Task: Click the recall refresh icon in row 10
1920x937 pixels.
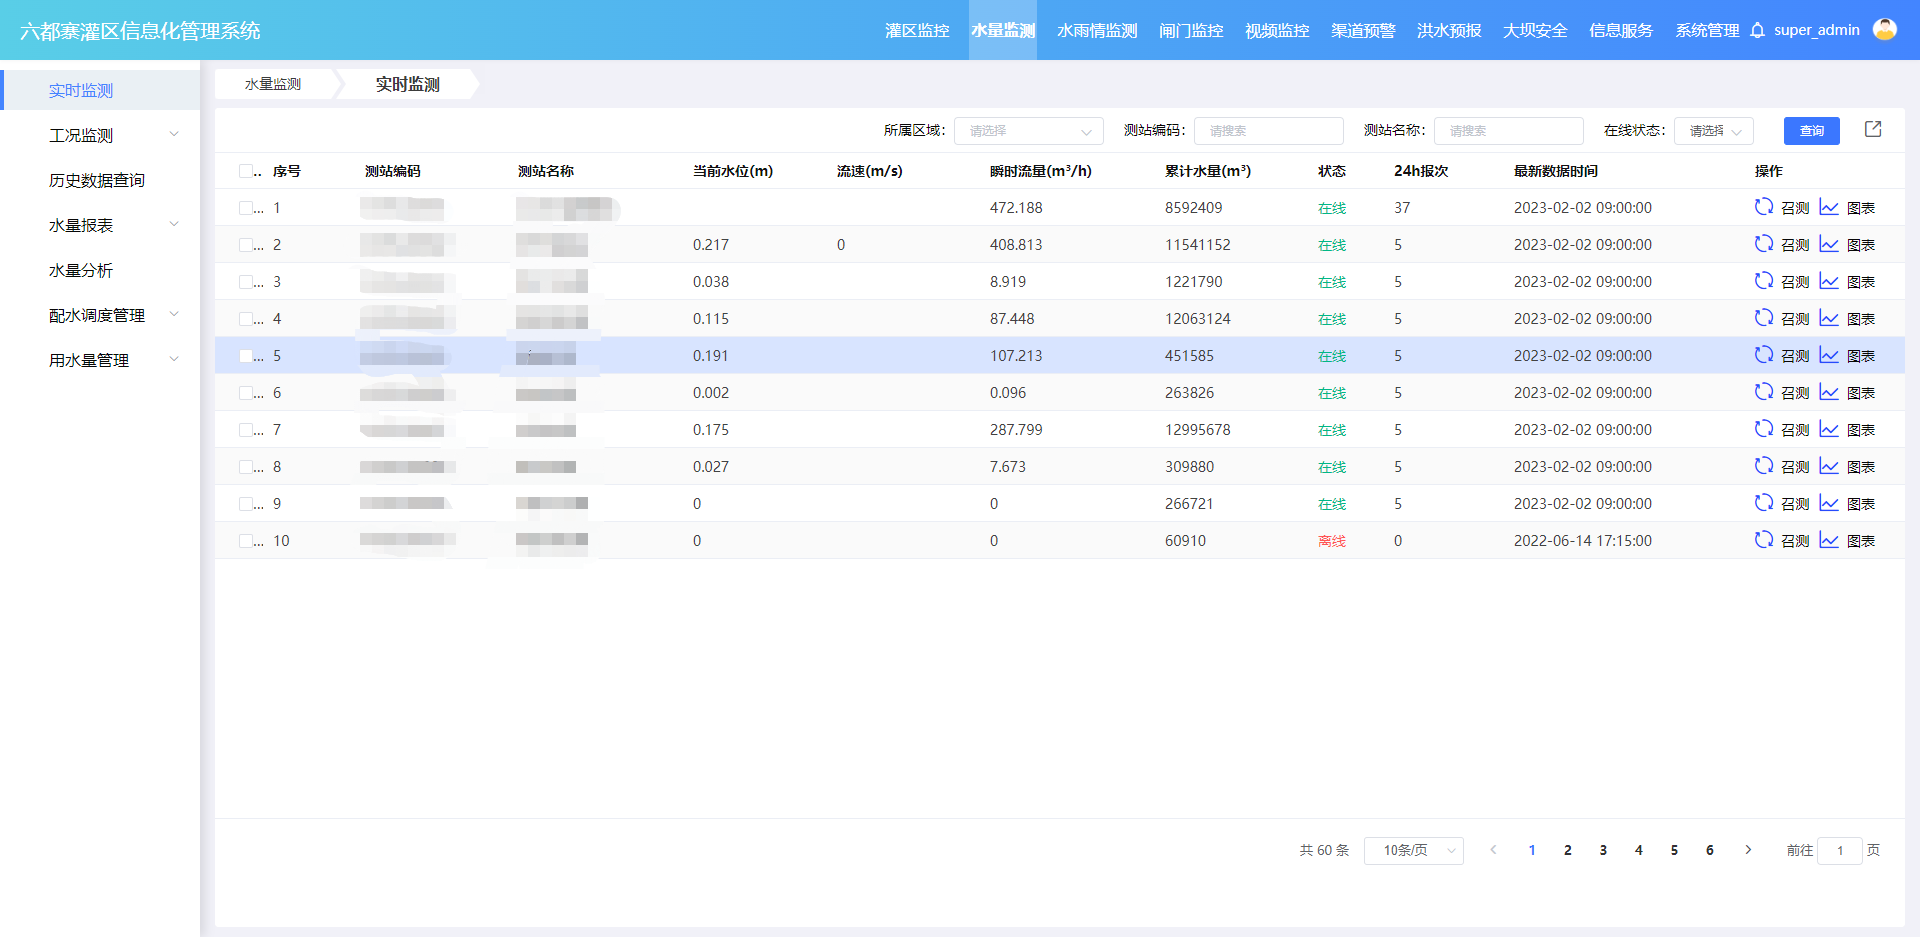Action: point(1763,540)
